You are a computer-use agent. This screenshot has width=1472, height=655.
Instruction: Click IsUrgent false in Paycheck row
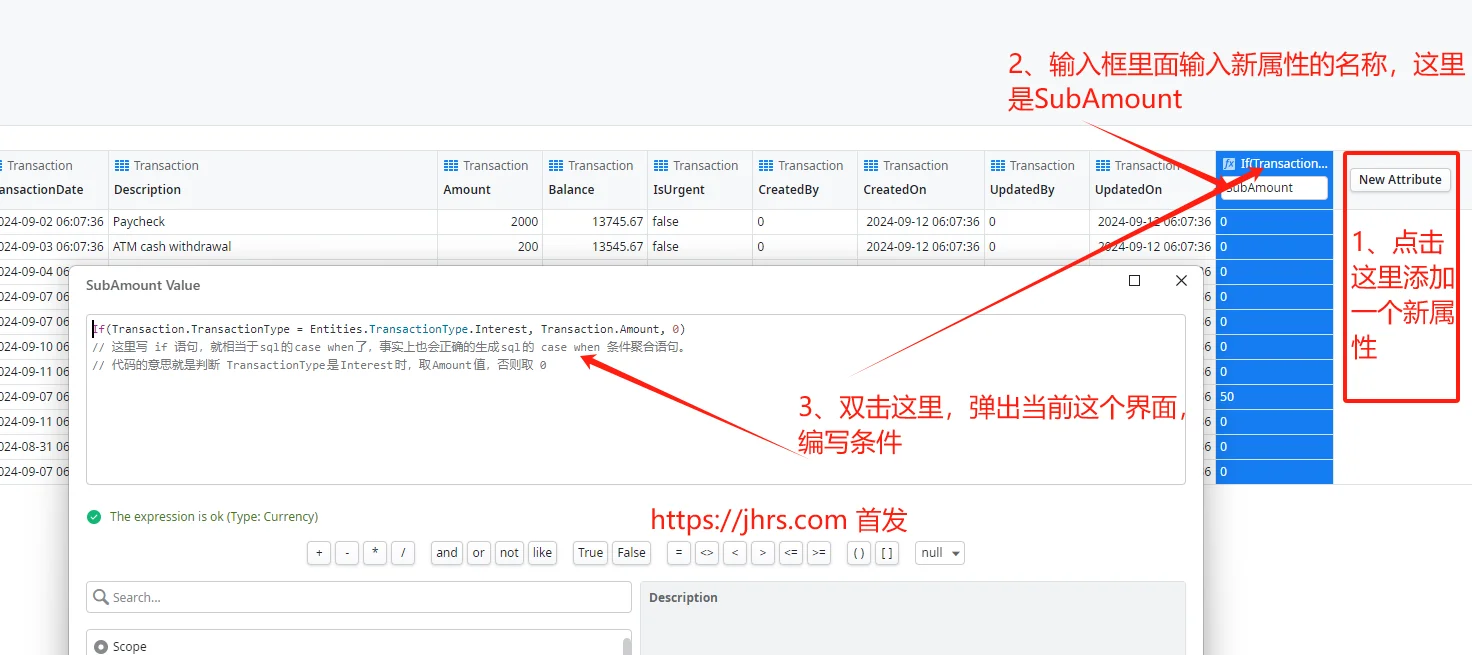coord(700,222)
